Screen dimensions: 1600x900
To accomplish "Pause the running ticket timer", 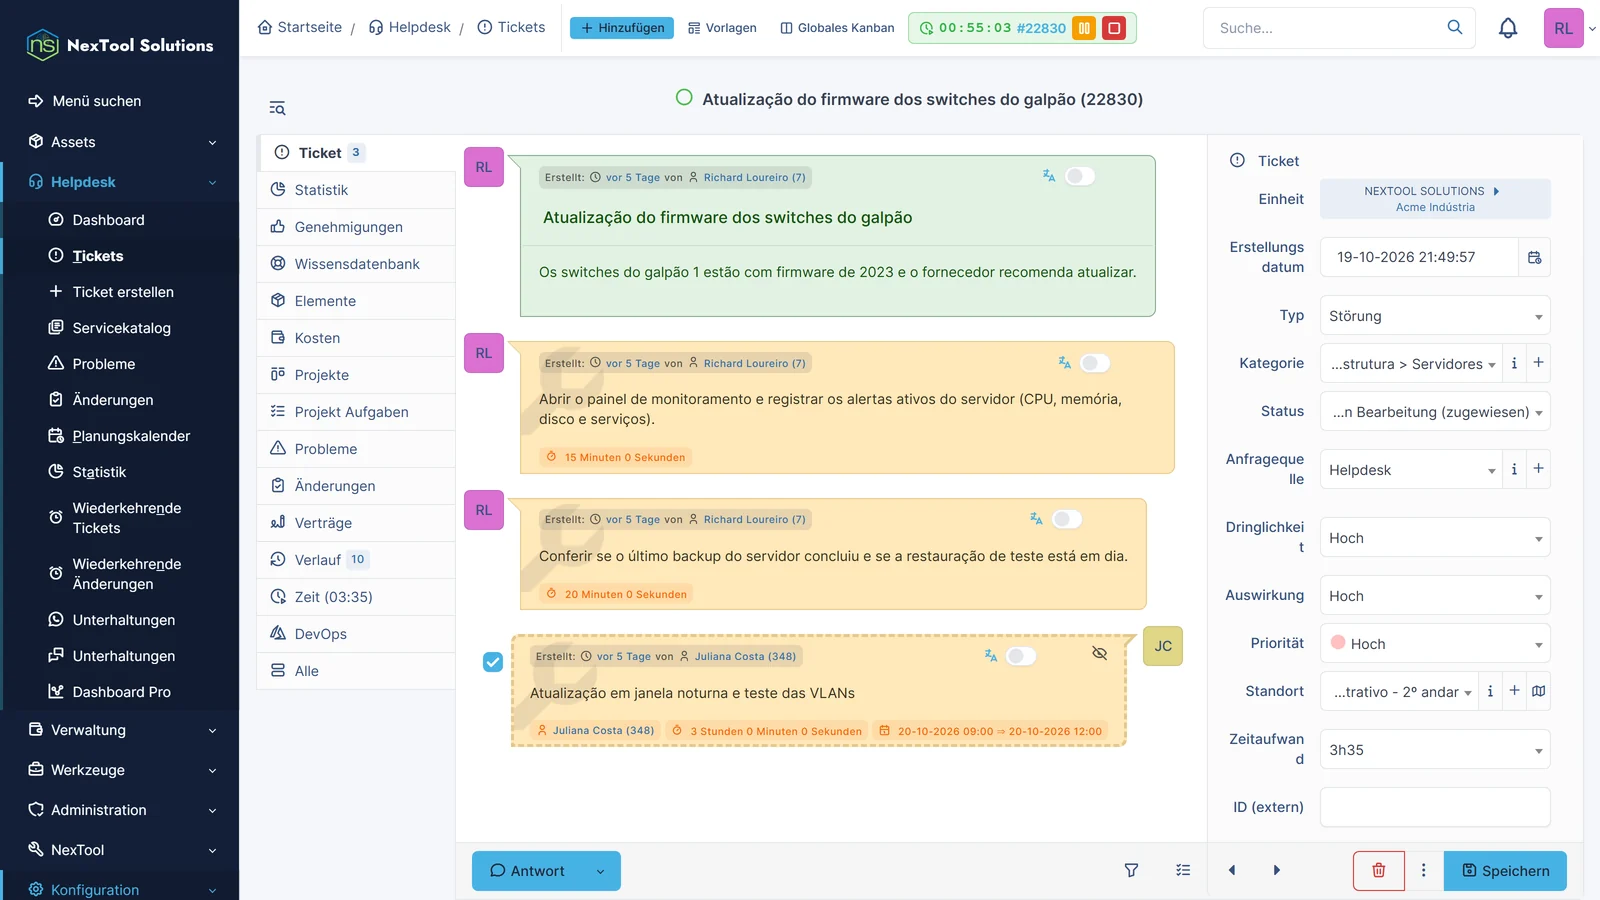I will (x=1084, y=28).
